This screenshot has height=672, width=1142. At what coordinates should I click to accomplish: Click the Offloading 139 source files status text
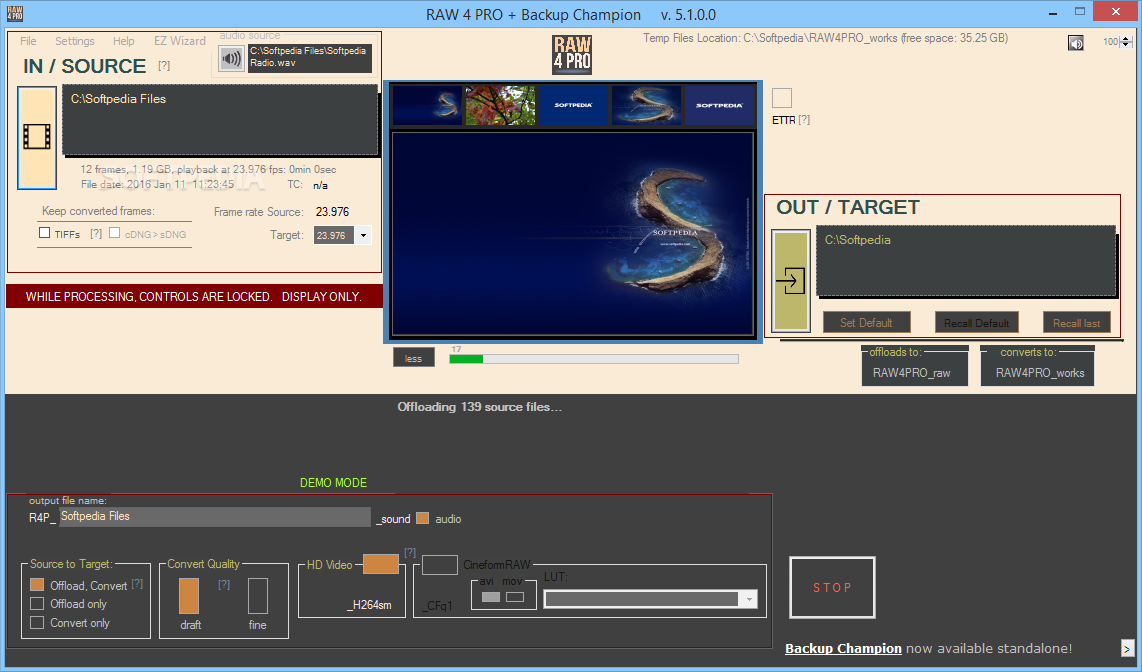coord(479,407)
